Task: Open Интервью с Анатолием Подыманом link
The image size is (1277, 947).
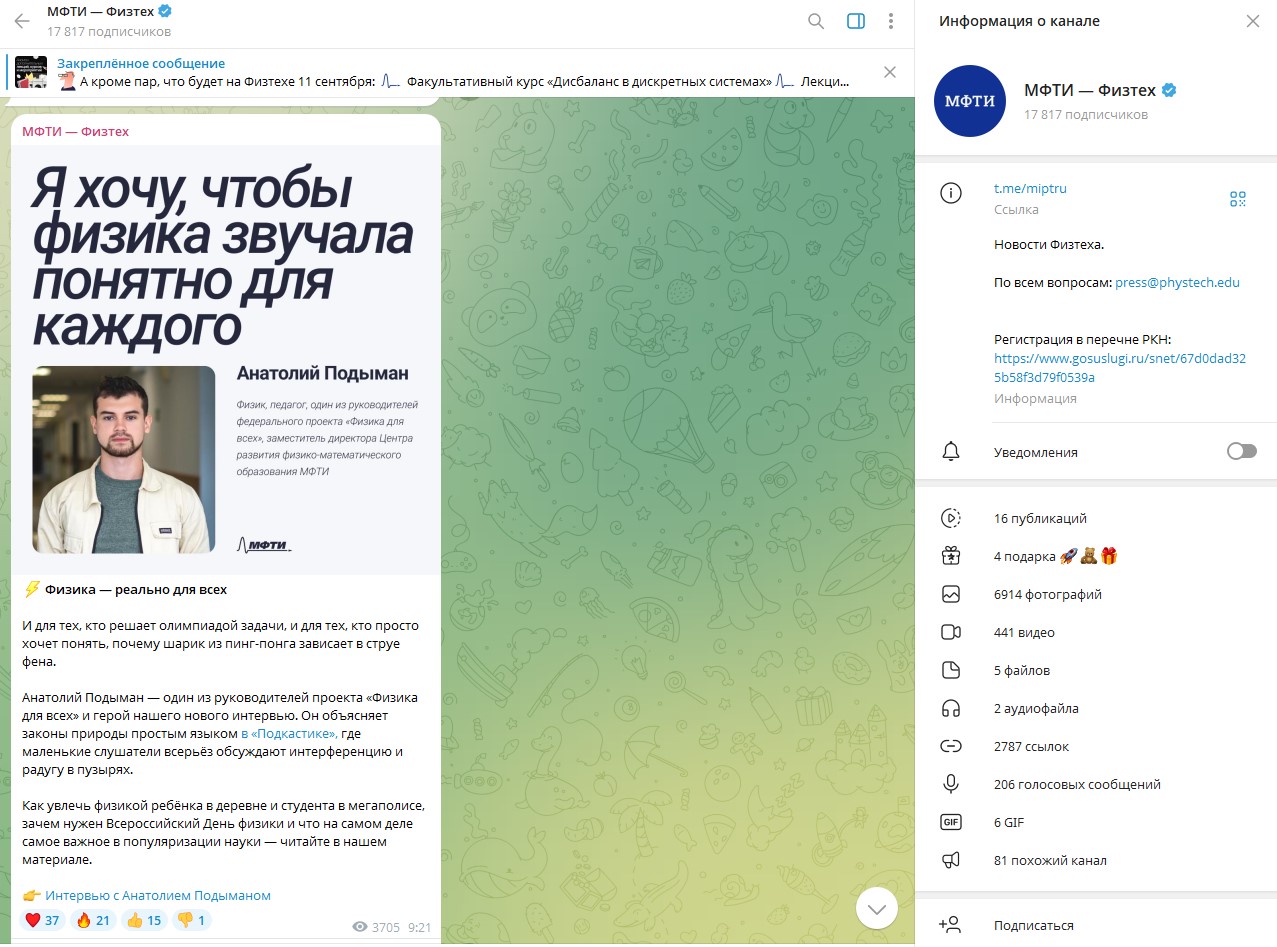Action: (x=158, y=895)
